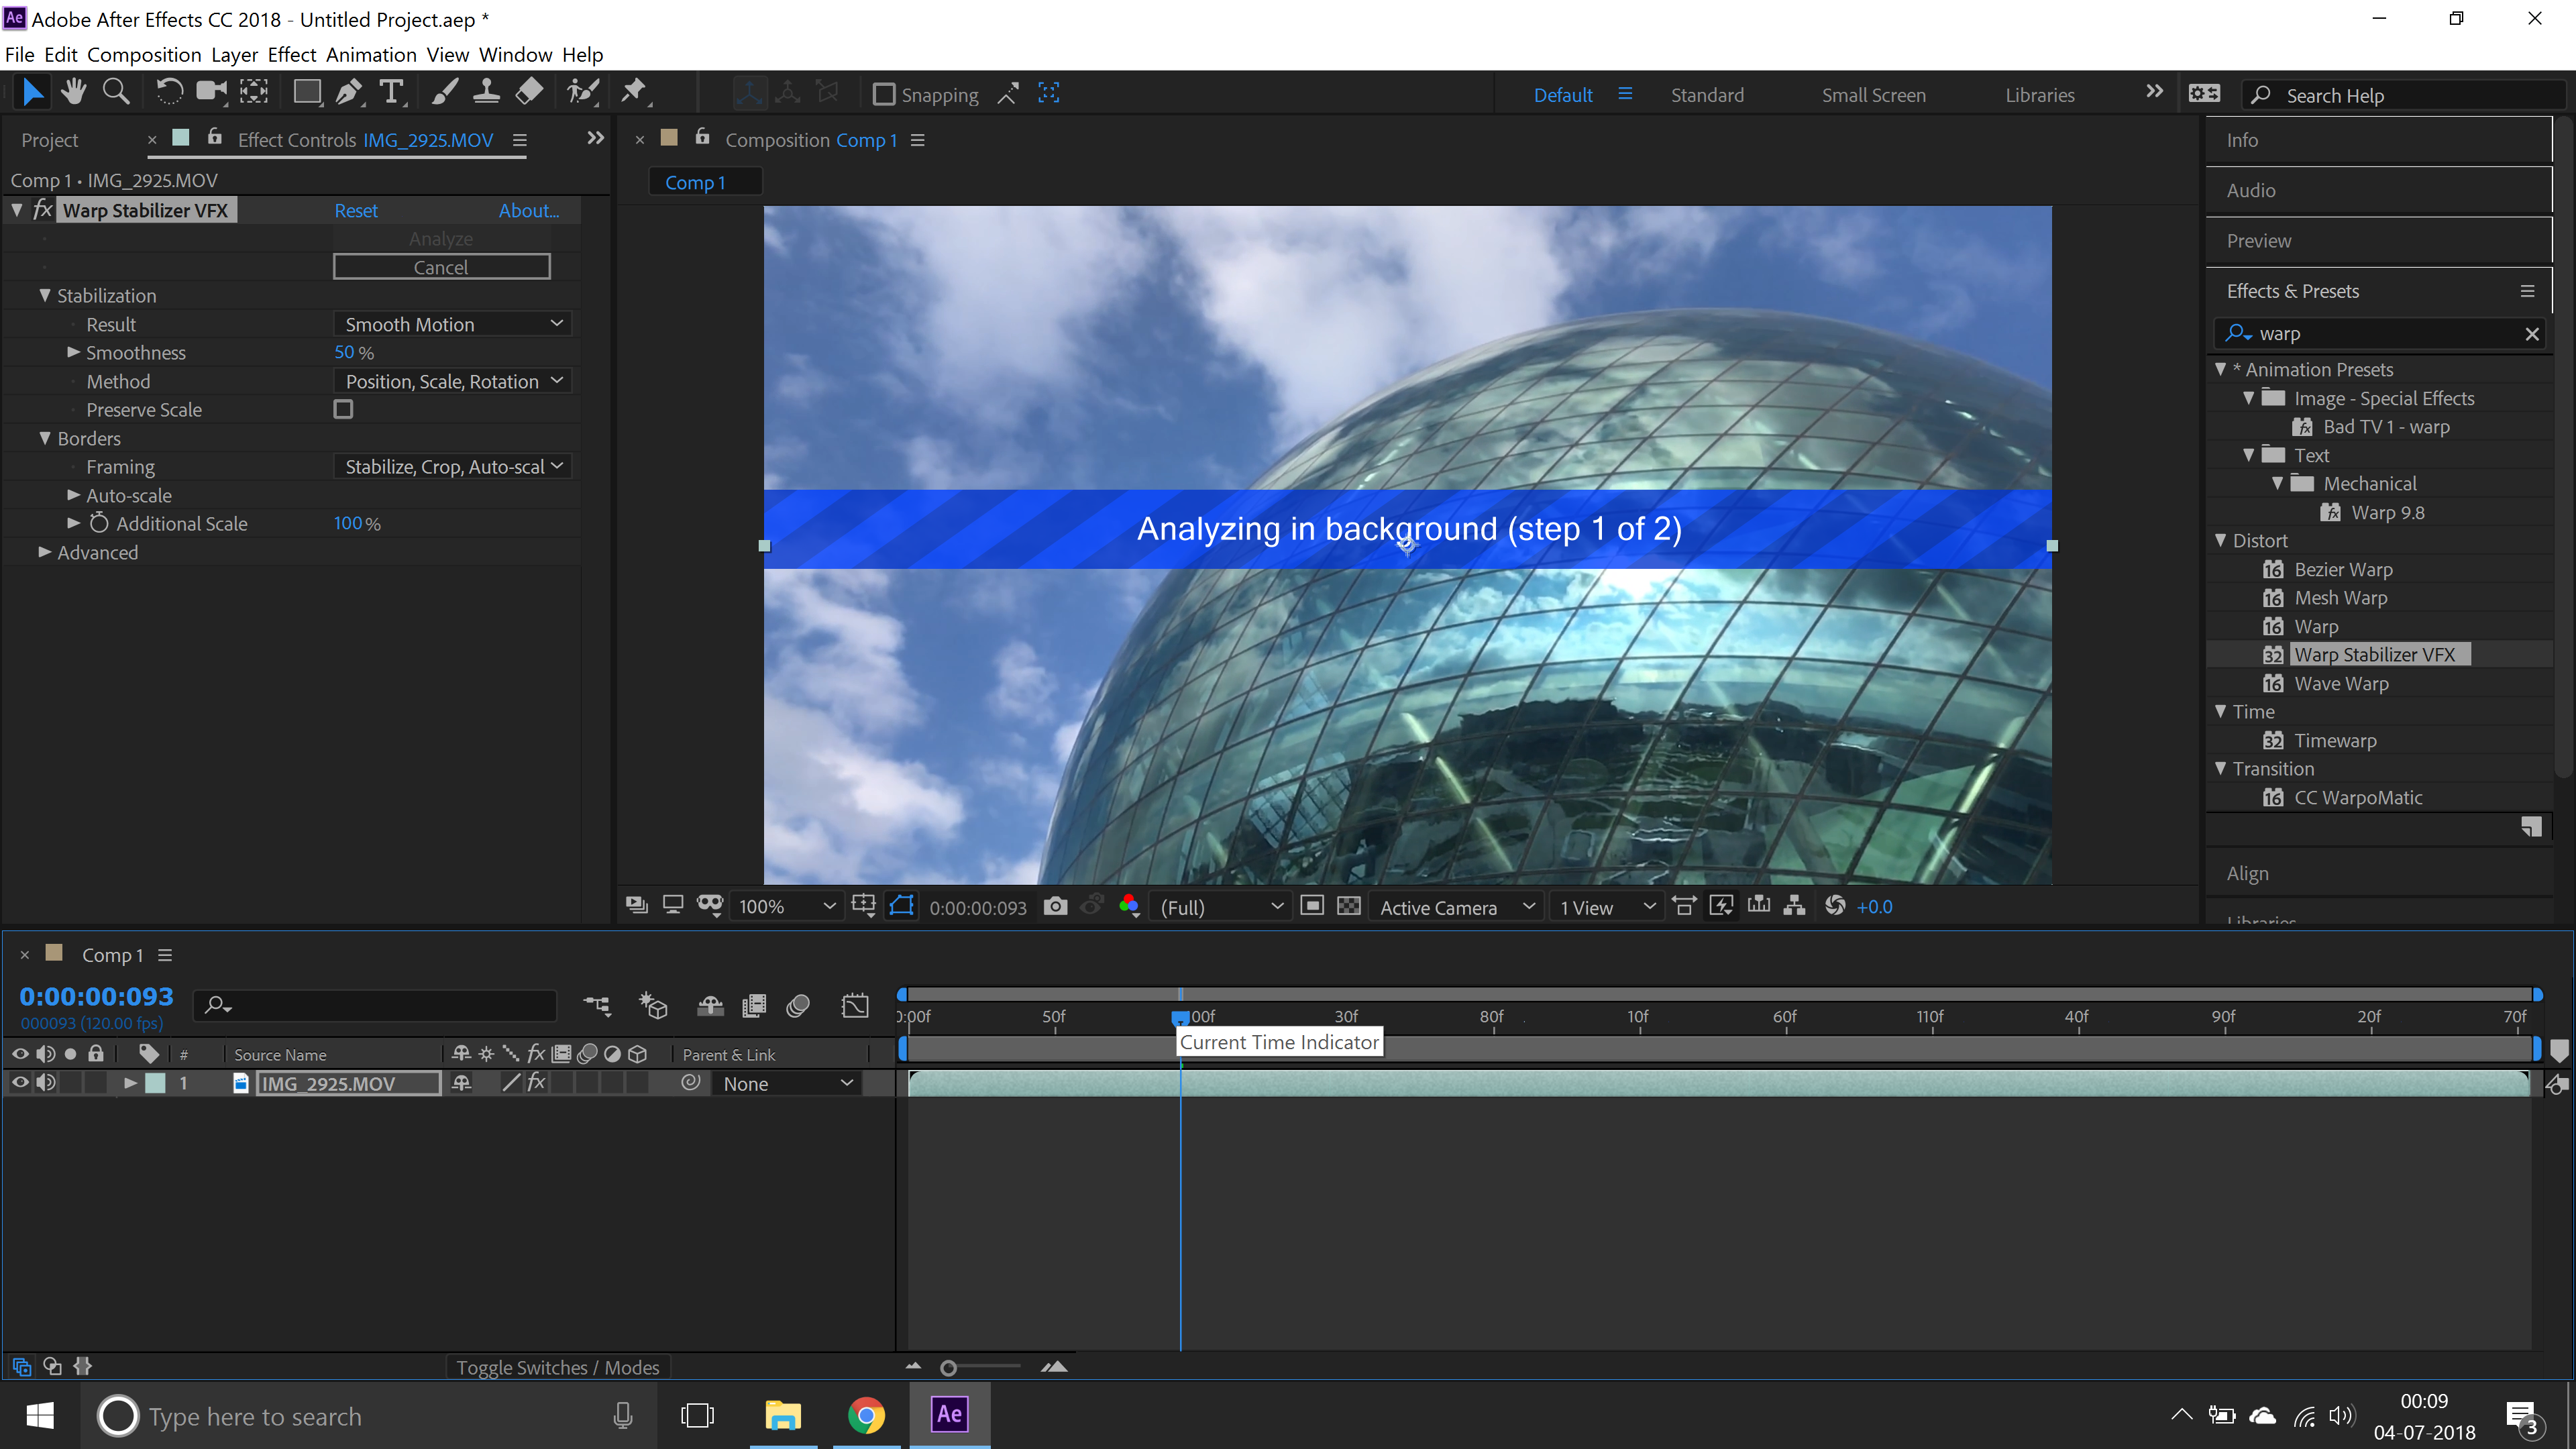Switch to the Project panel tab
2576x1449 pixels.
pyautogui.click(x=50, y=140)
